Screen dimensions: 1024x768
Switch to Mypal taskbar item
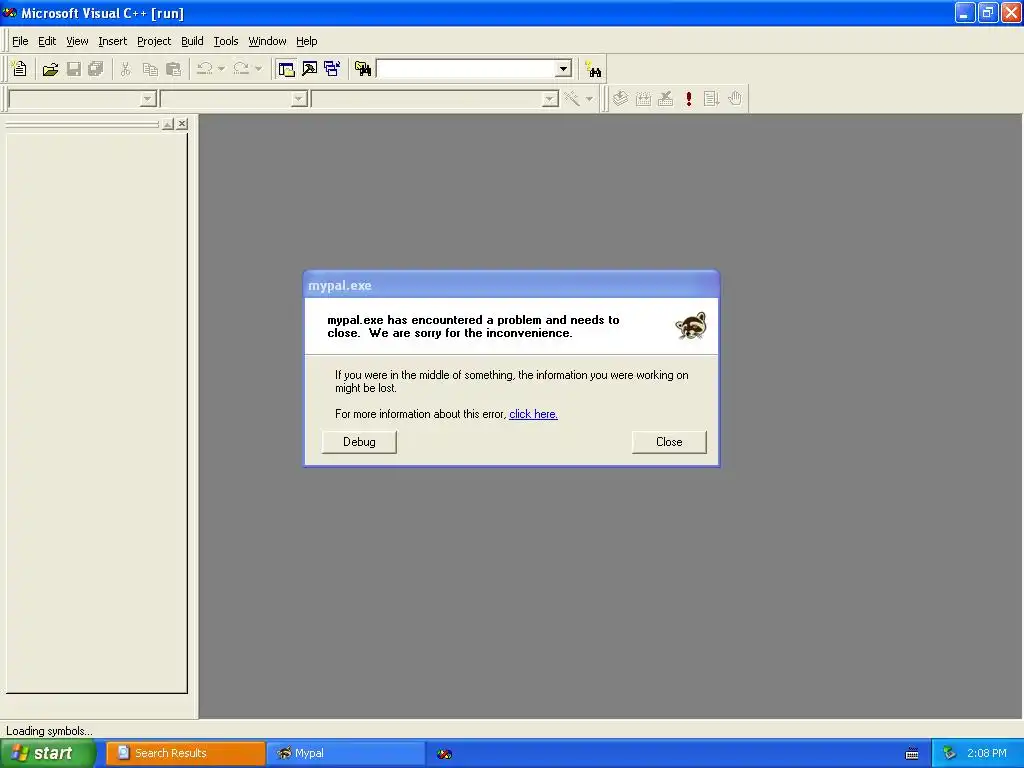click(x=346, y=753)
